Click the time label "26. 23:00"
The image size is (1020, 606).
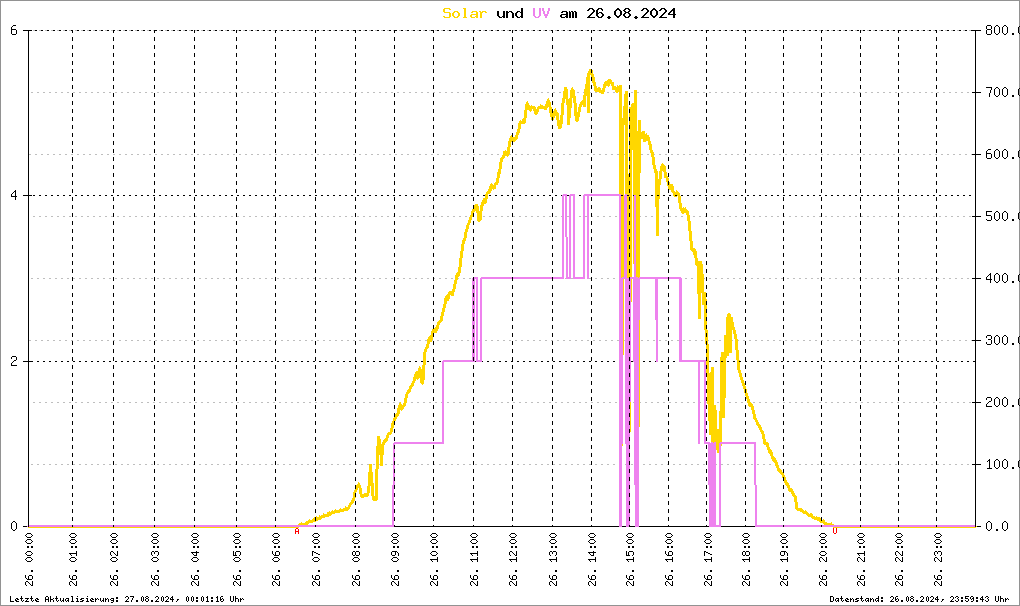[937, 559]
